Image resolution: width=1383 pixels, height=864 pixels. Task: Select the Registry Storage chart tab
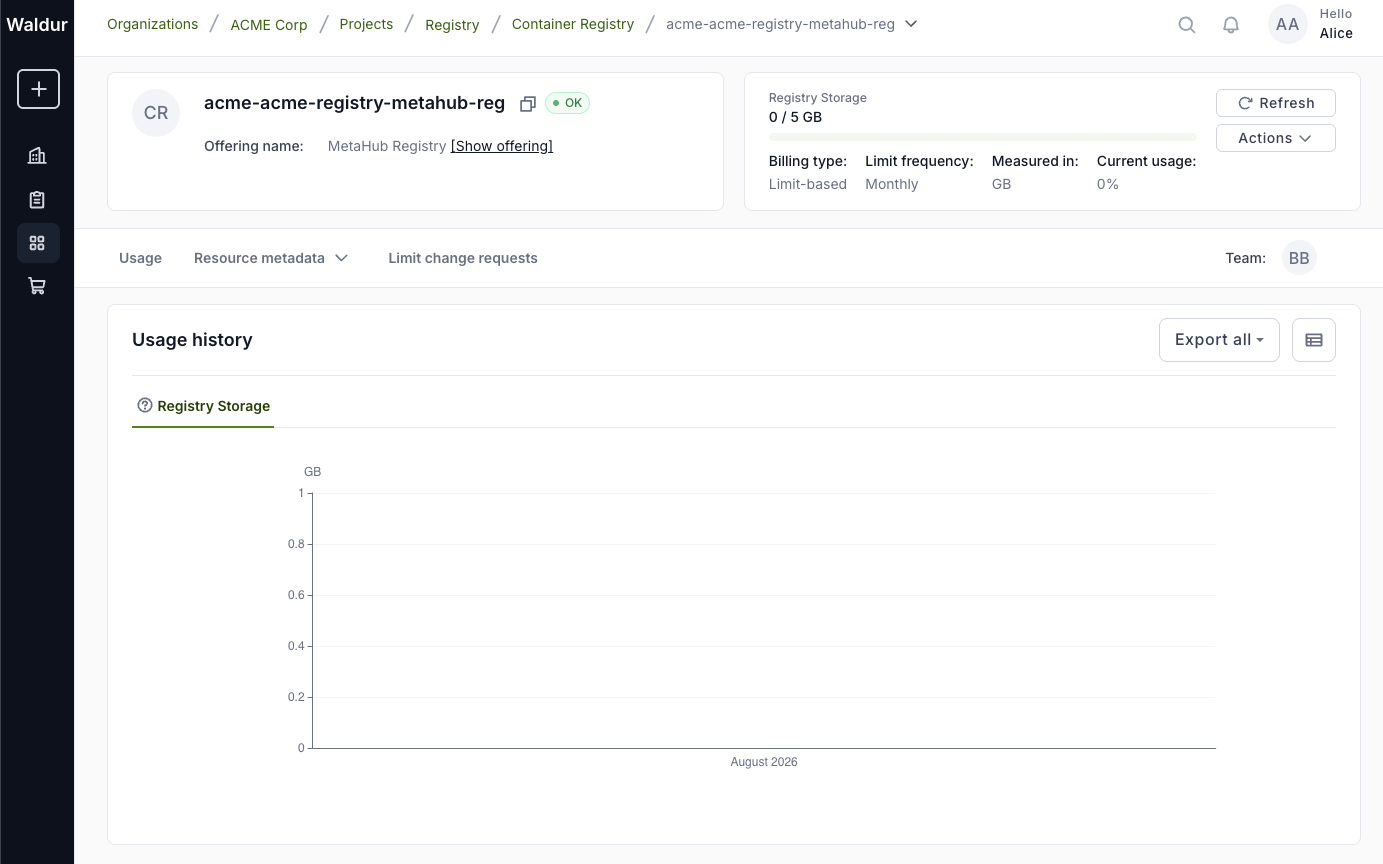tap(203, 406)
